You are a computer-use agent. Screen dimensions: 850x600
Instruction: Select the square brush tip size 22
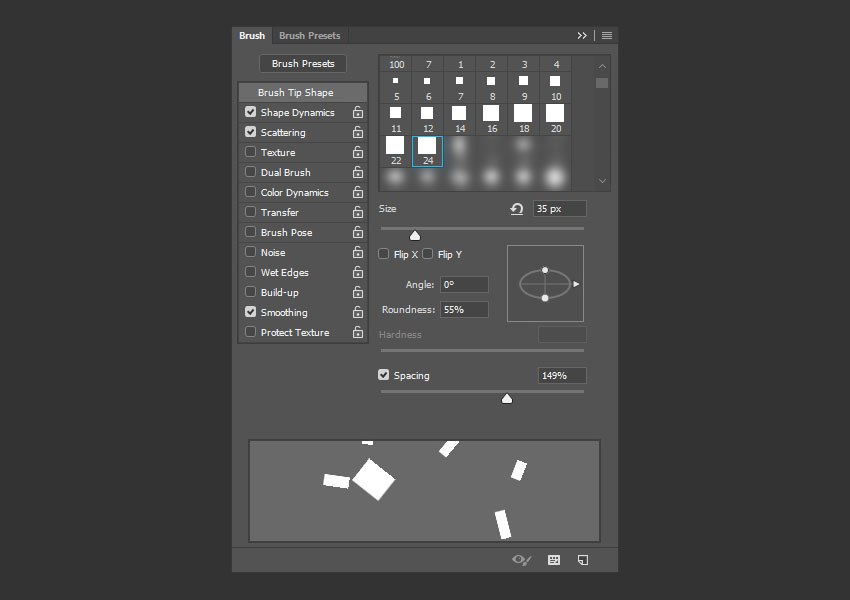click(395, 151)
